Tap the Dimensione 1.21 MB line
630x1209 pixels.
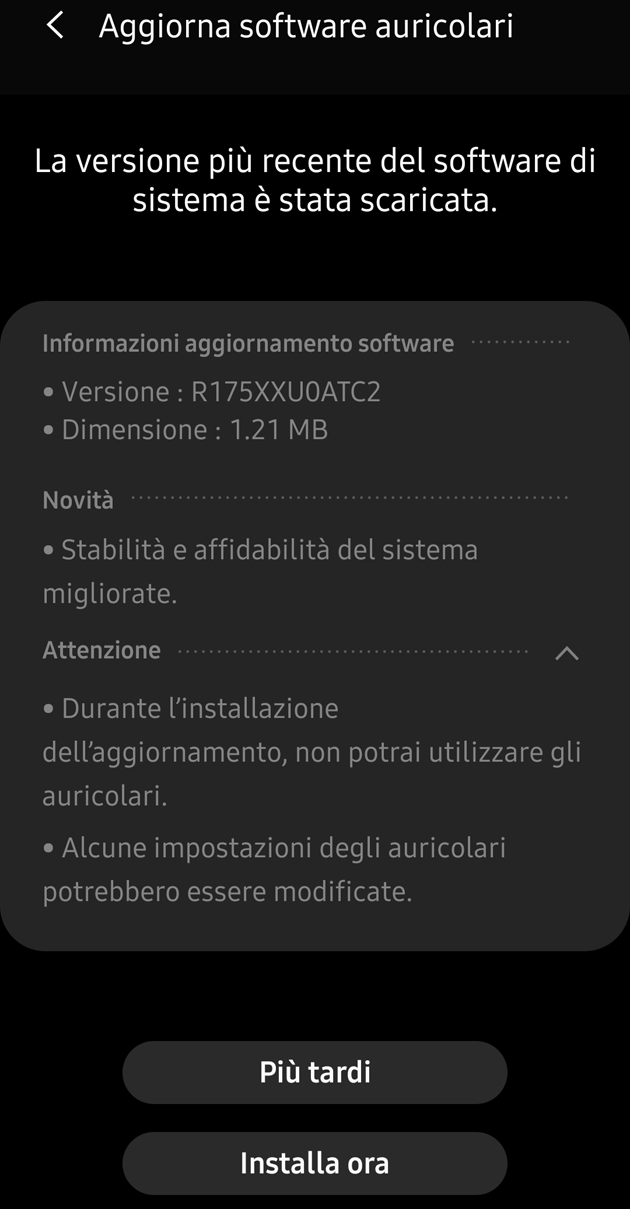pyautogui.click(x=186, y=431)
